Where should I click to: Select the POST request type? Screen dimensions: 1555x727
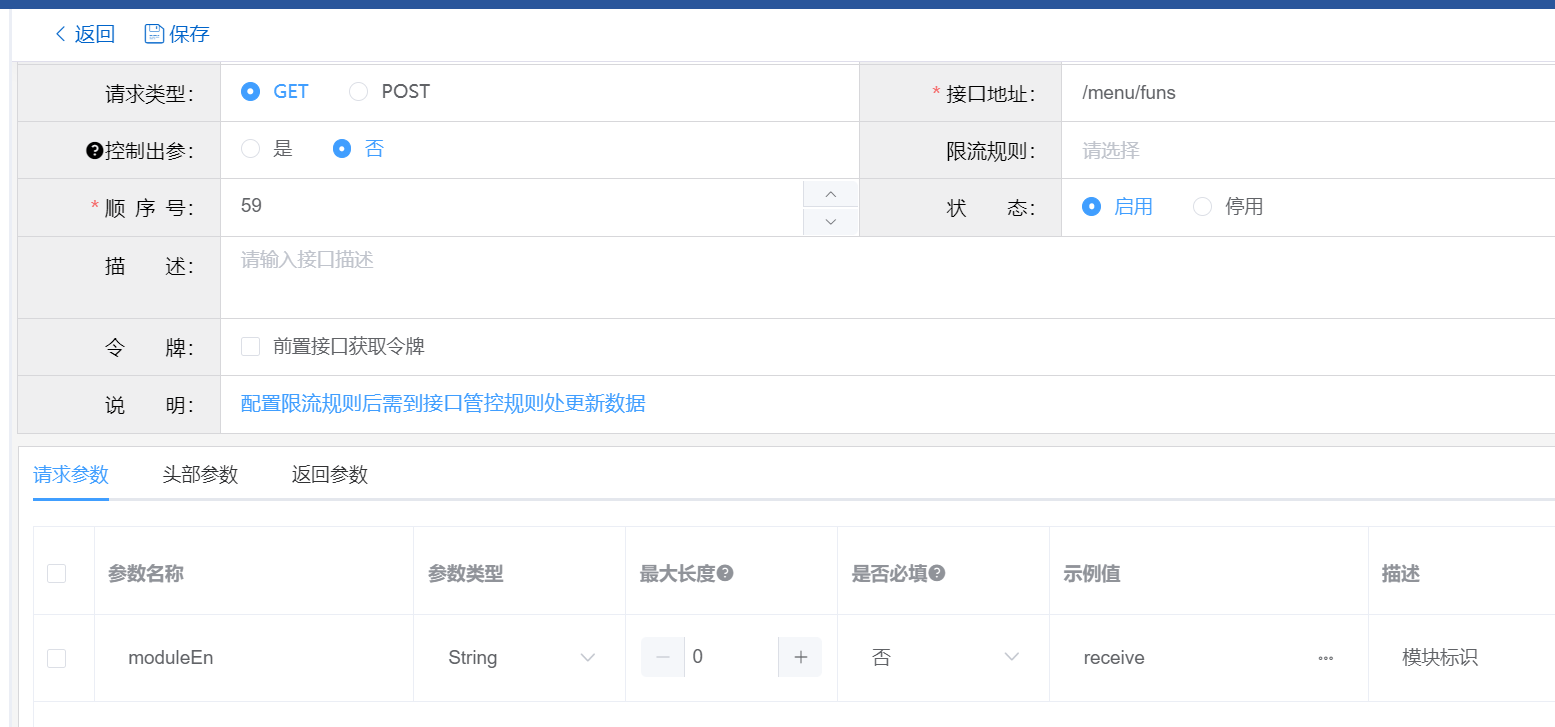tap(389, 92)
